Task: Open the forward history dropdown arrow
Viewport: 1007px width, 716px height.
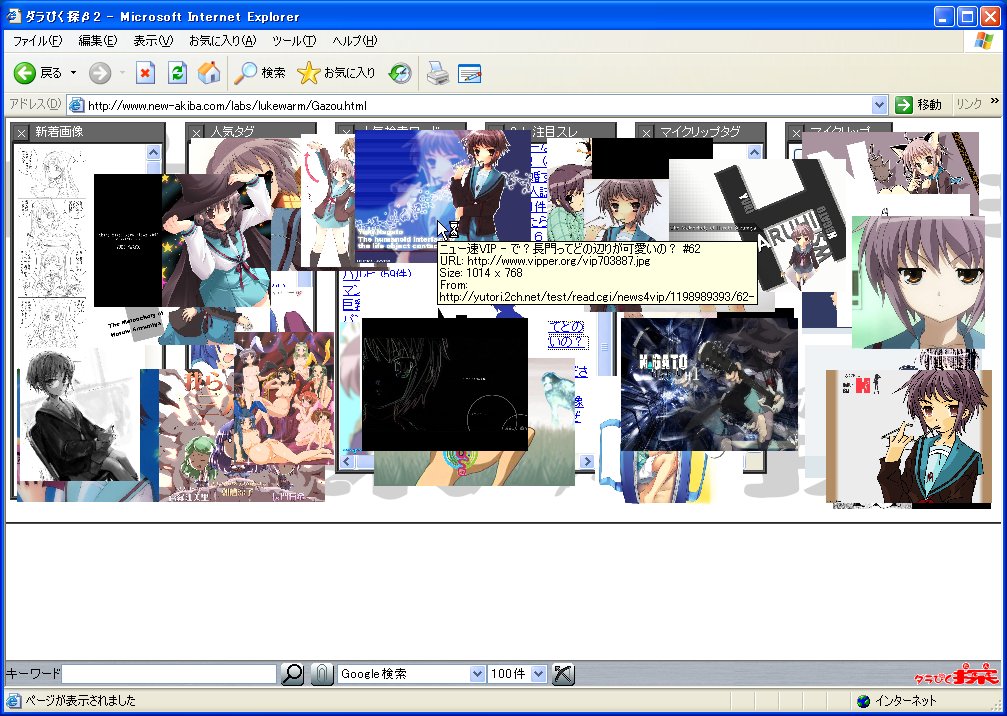Action: pos(122,73)
